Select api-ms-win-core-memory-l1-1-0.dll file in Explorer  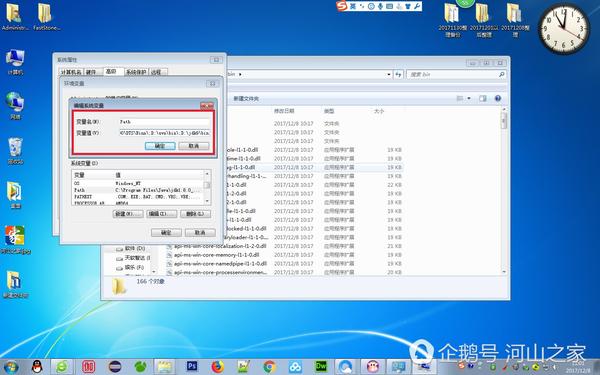tap(217, 255)
